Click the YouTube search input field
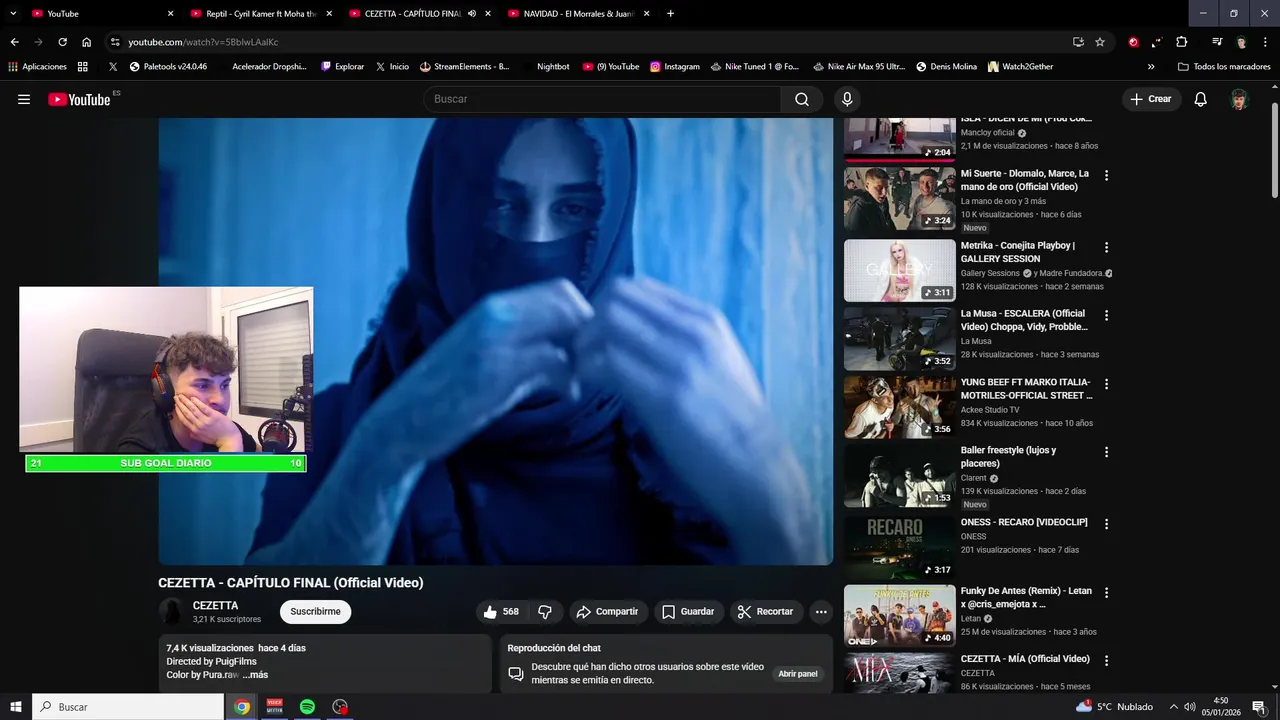 pos(602,99)
